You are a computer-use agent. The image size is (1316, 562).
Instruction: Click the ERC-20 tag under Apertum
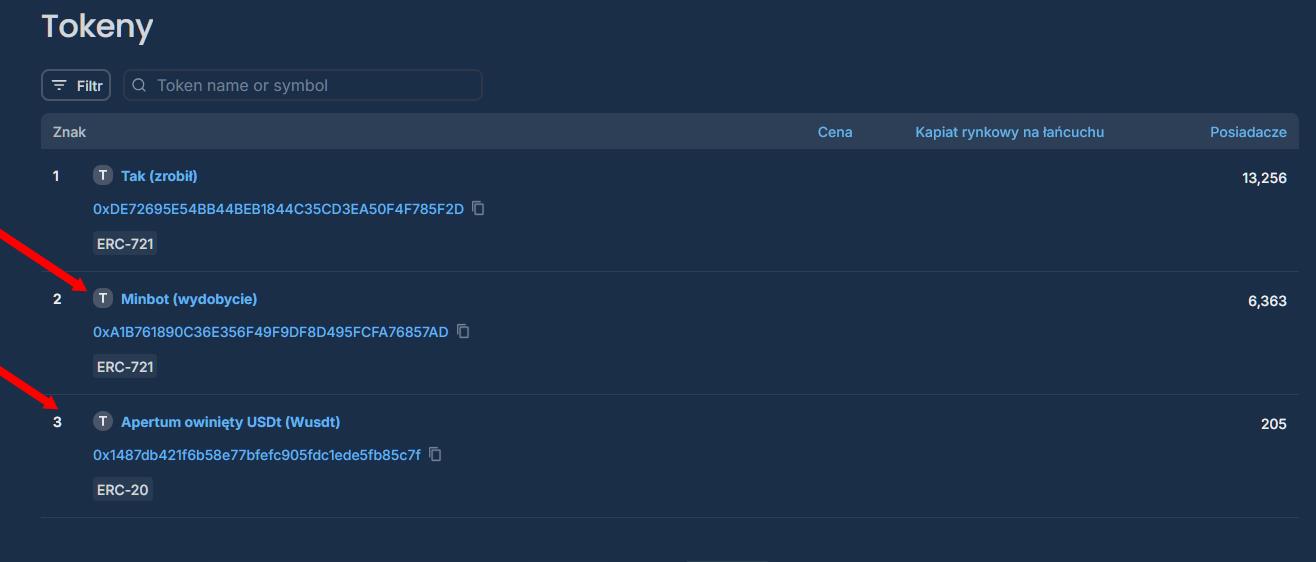pyautogui.click(x=123, y=490)
